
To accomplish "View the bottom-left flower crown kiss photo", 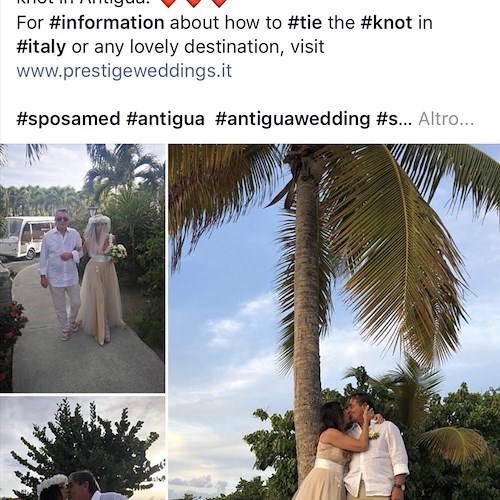I will tap(82, 448).
